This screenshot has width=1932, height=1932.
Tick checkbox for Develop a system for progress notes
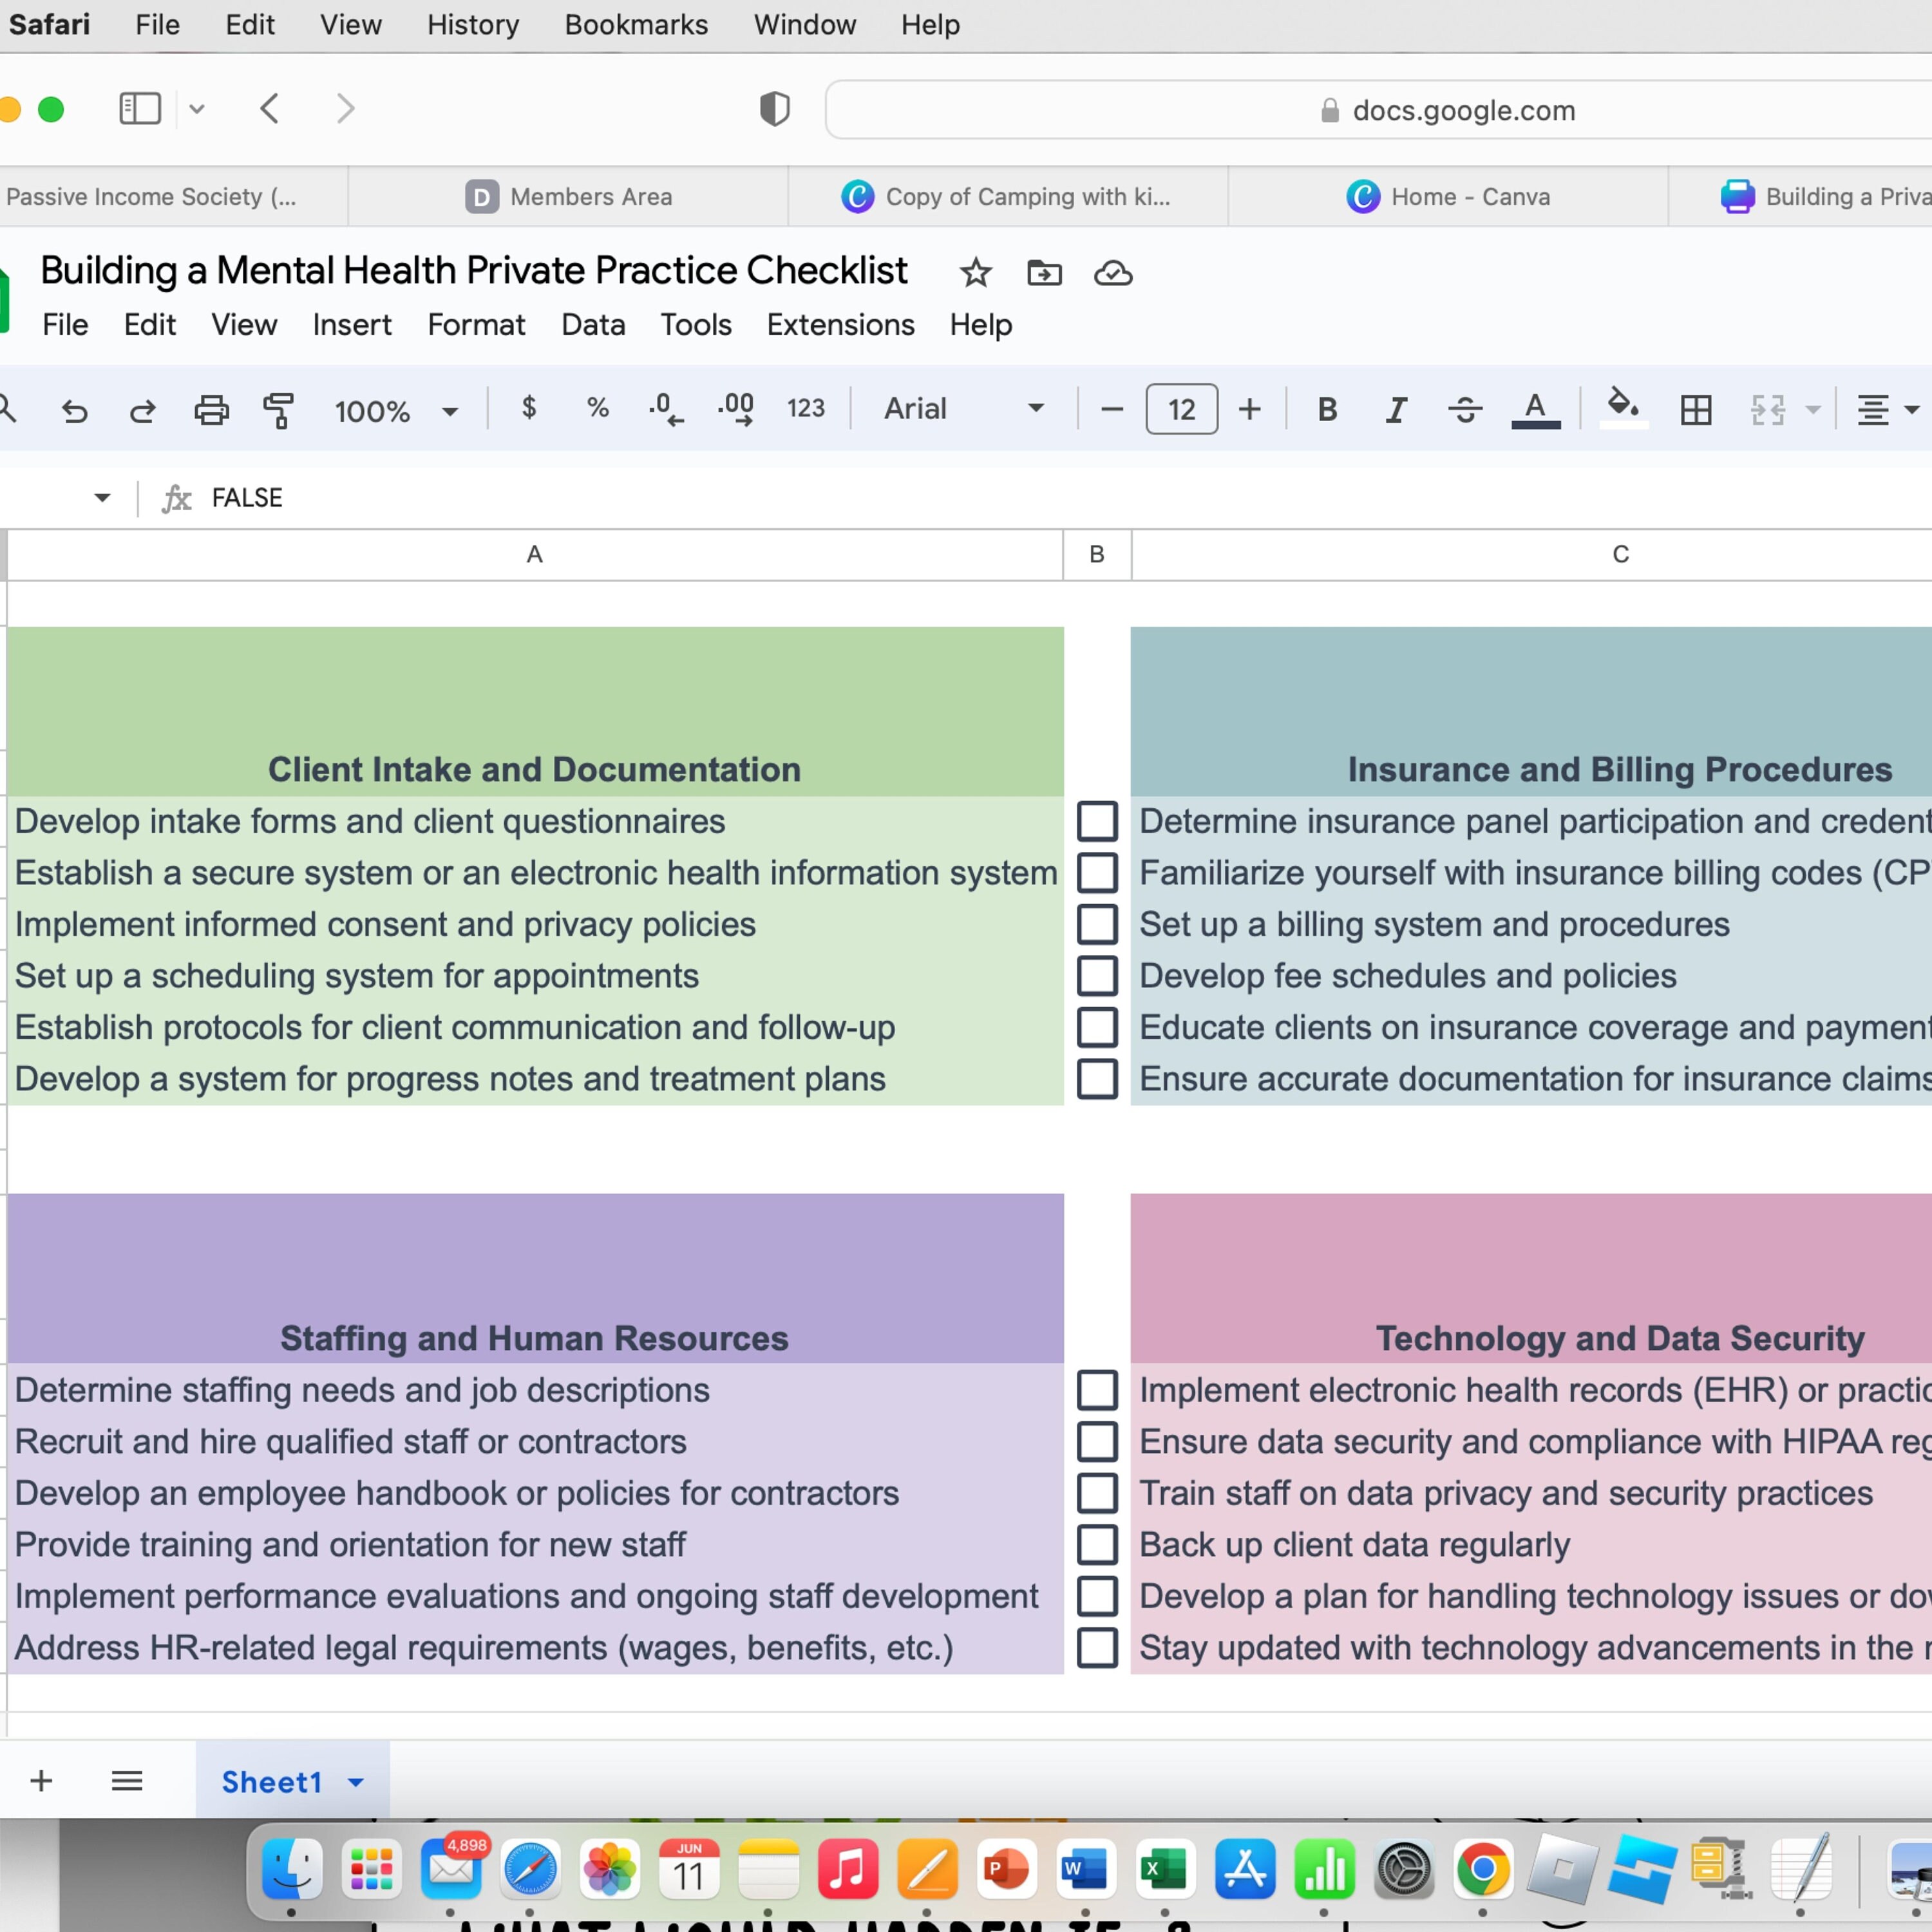pyautogui.click(x=1097, y=1079)
